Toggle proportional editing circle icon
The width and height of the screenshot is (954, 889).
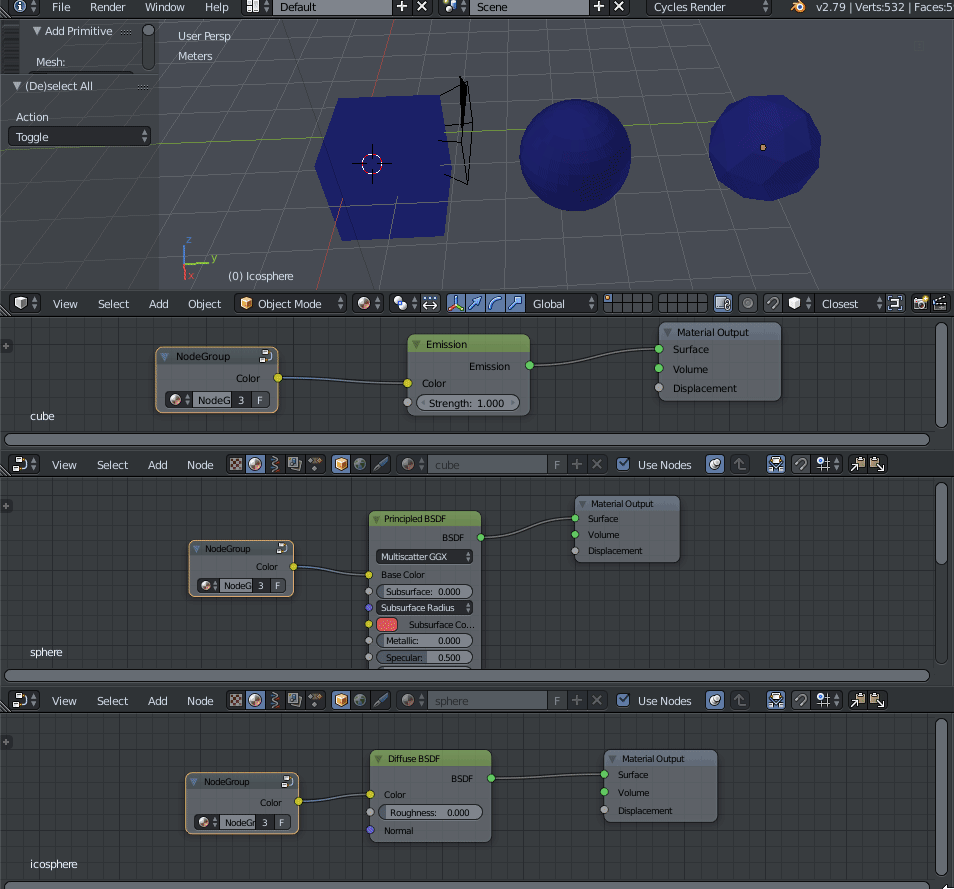point(748,303)
